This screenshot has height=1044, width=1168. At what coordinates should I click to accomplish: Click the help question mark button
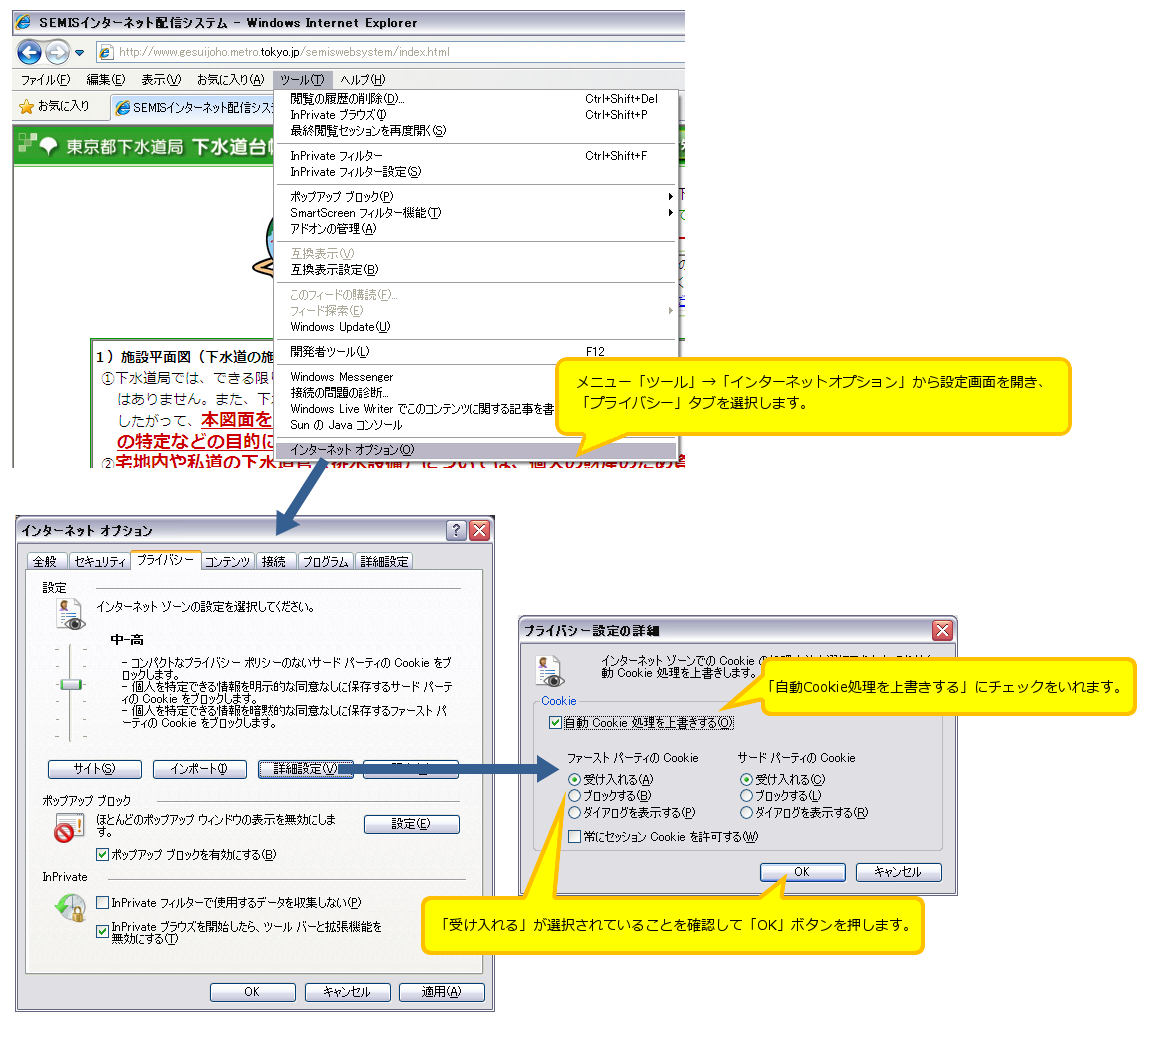[x=456, y=530]
